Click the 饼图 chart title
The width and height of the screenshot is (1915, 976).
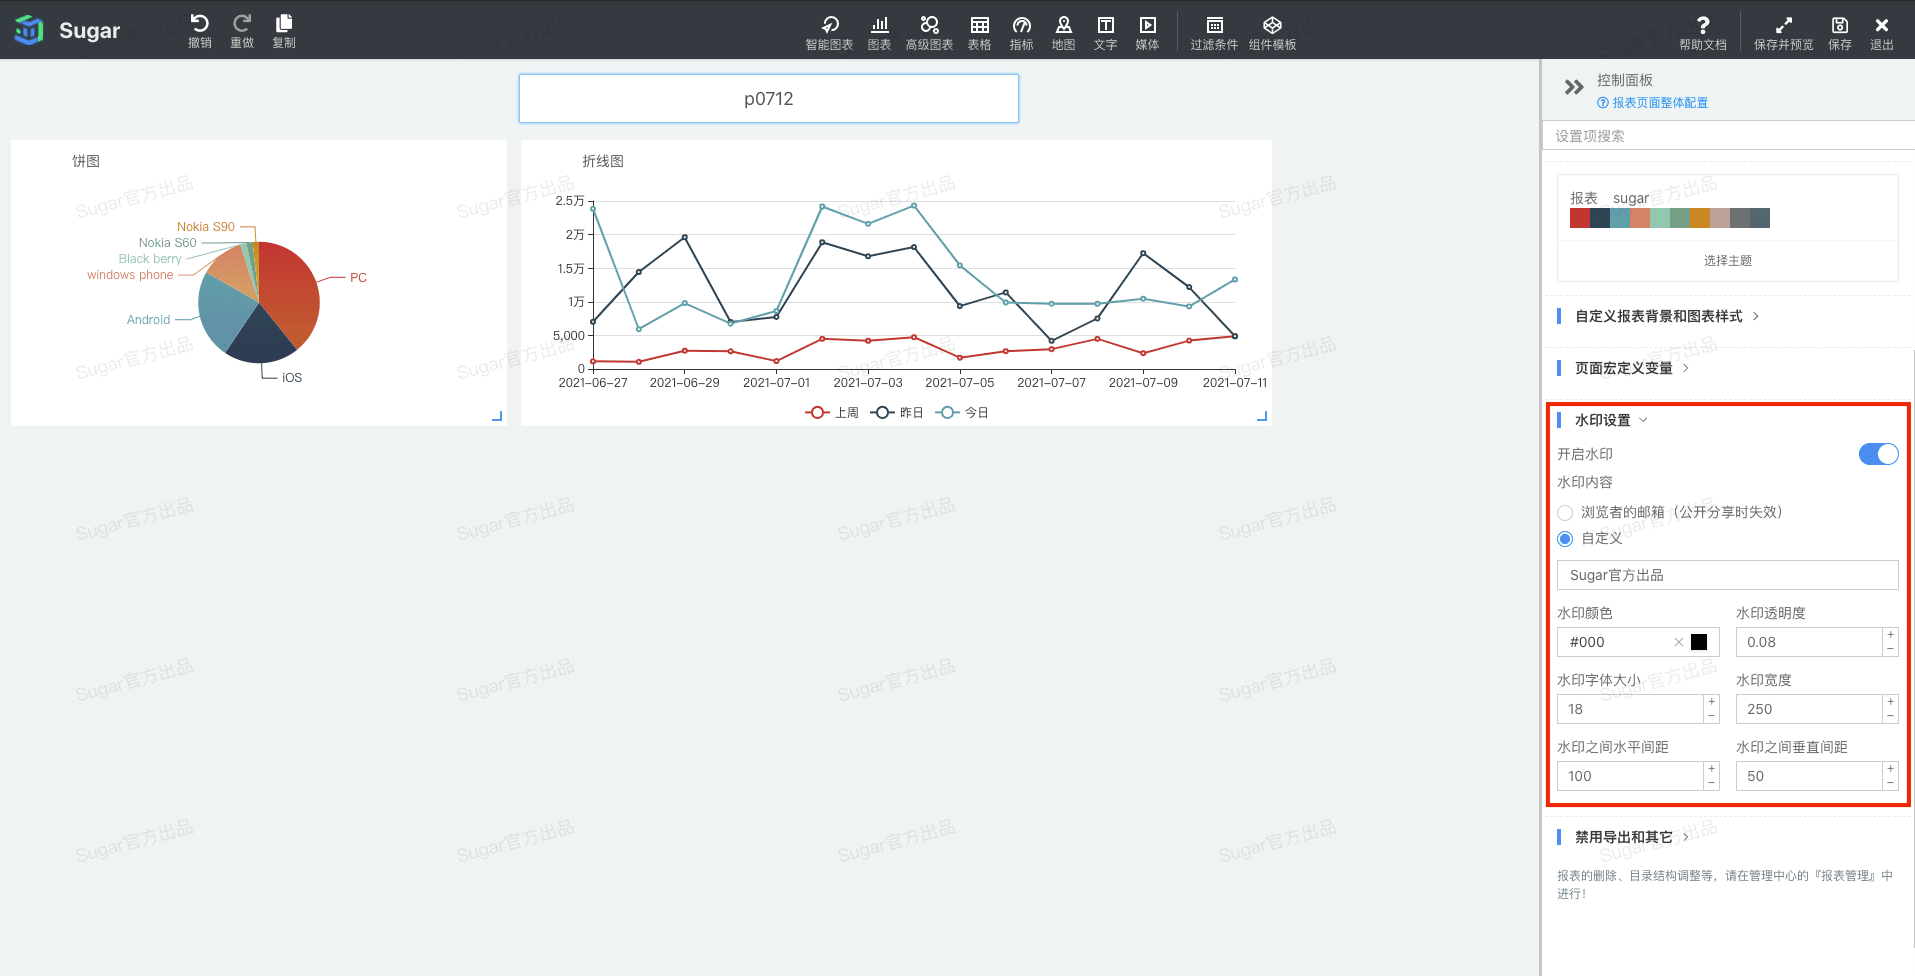(86, 161)
